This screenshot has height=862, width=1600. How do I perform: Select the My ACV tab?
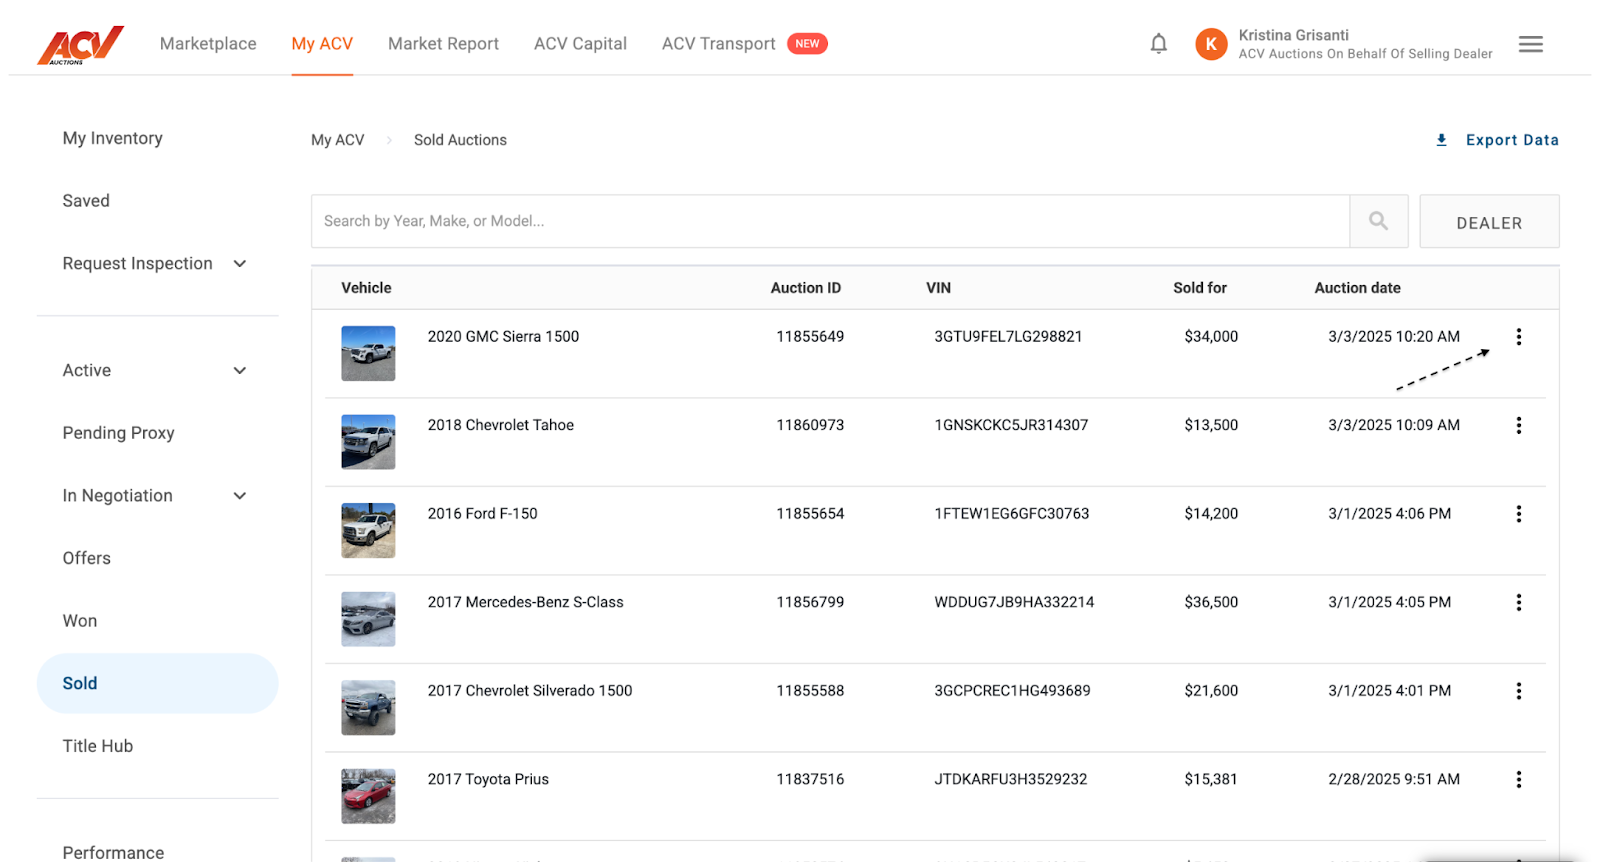pos(322,44)
